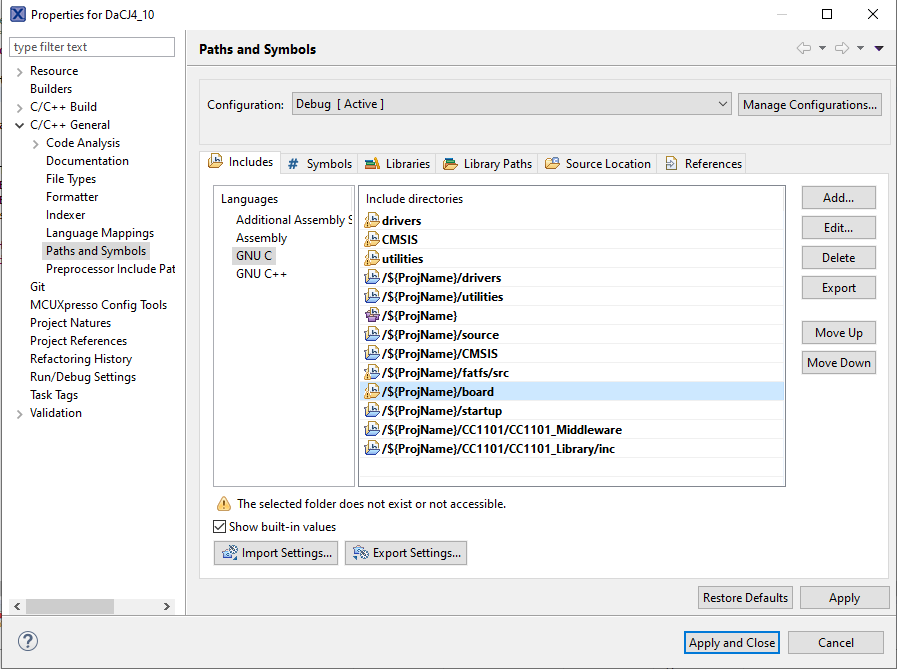Click the warning triangle icon near message
Image resolution: width=897 pixels, height=669 pixels.
click(x=224, y=504)
